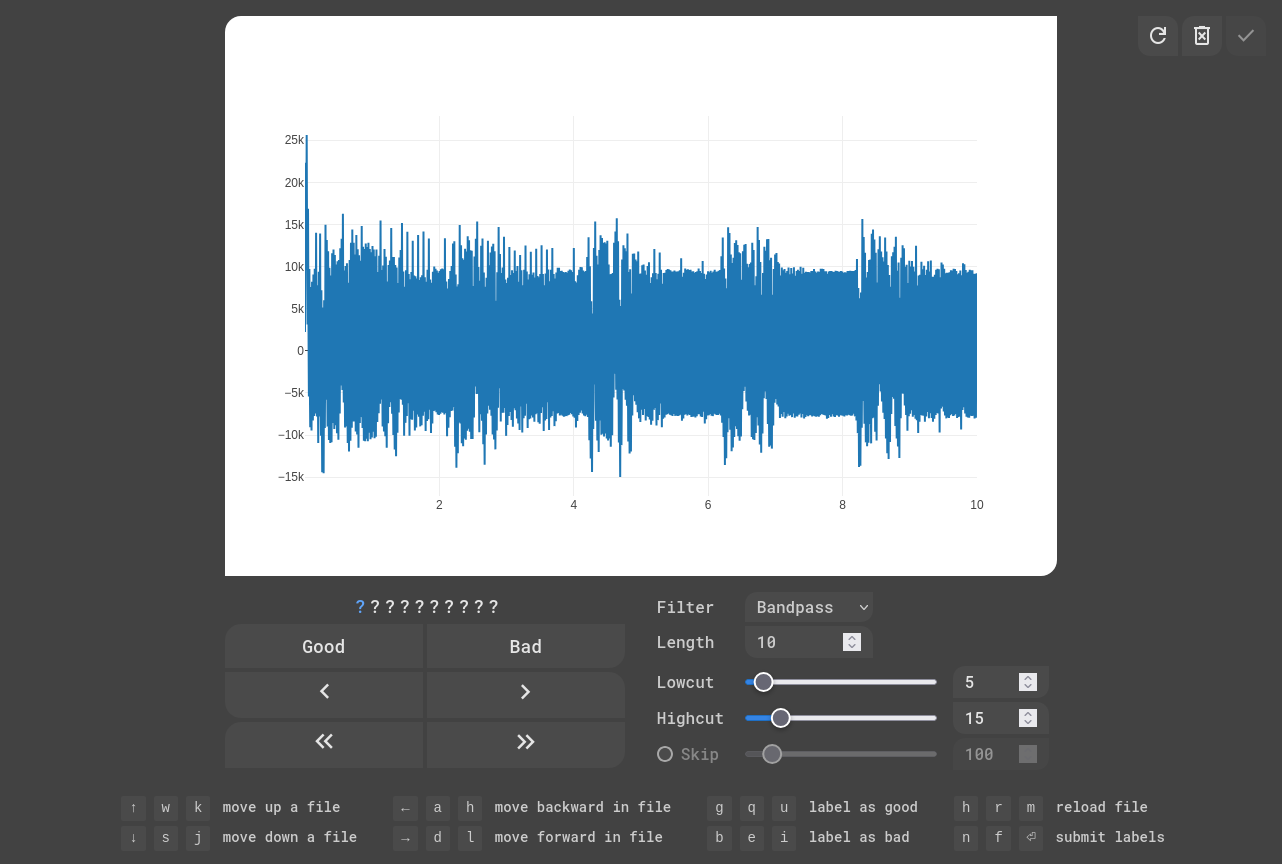This screenshot has width=1282, height=864.
Task: Click the Lowcut number stepper arrows
Action: click(1027, 682)
